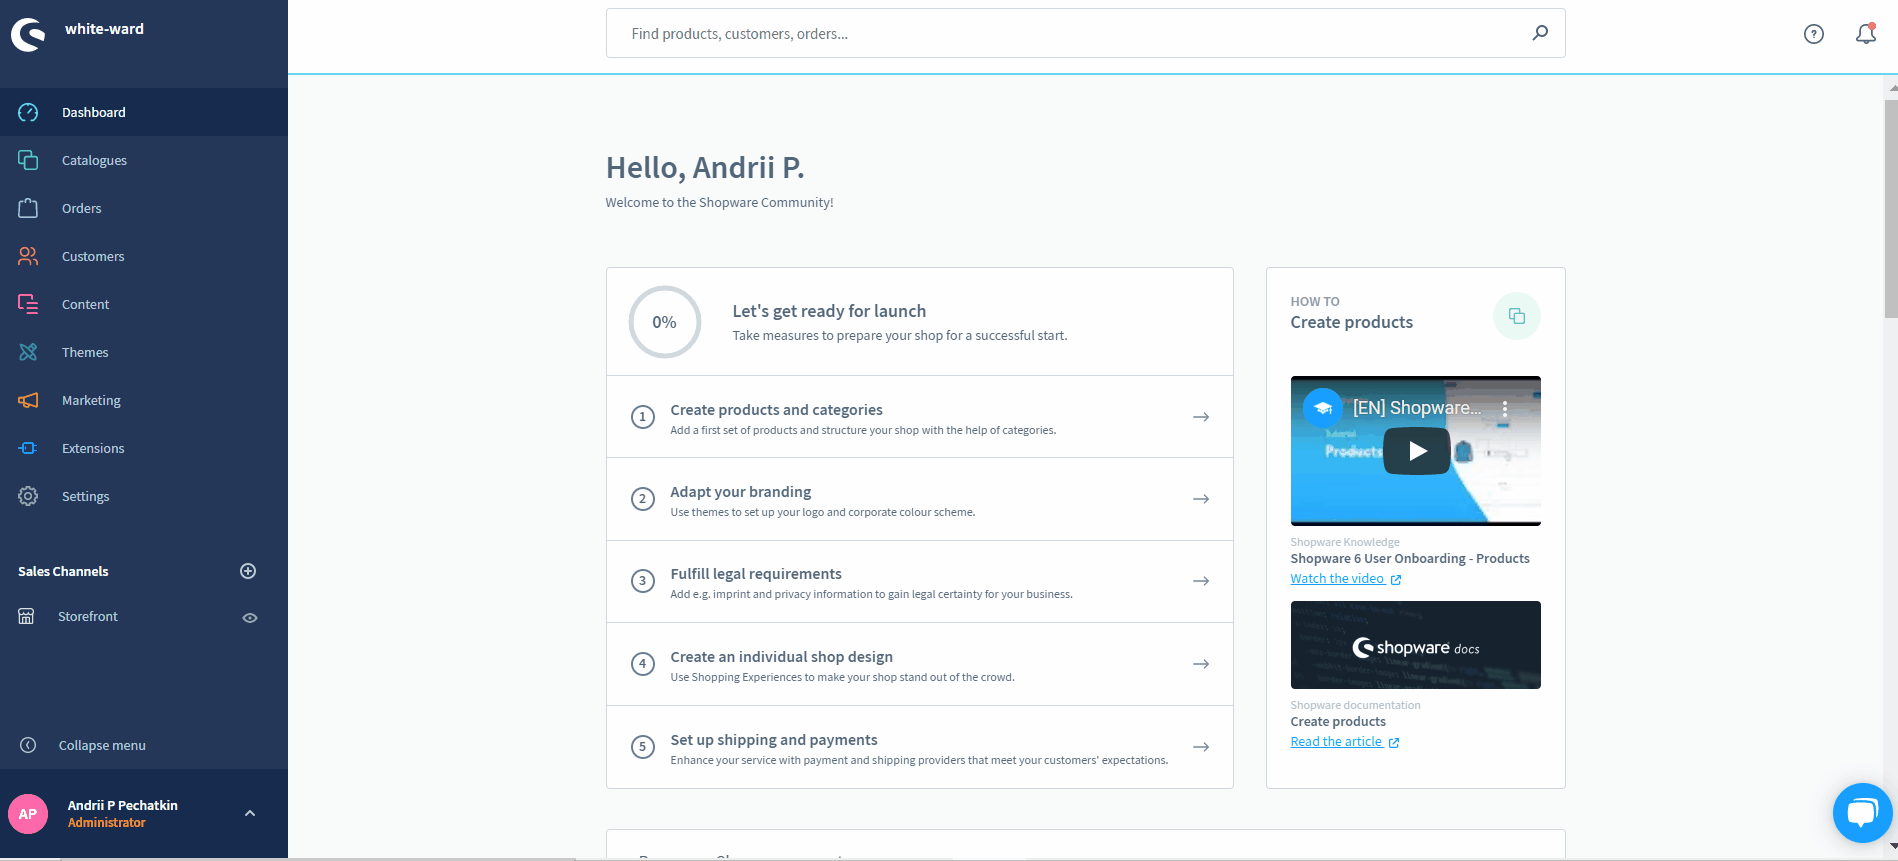The width and height of the screenshot is (1898, 861).
Task: Open notifications bell icon
Action: click(1866, 34)
